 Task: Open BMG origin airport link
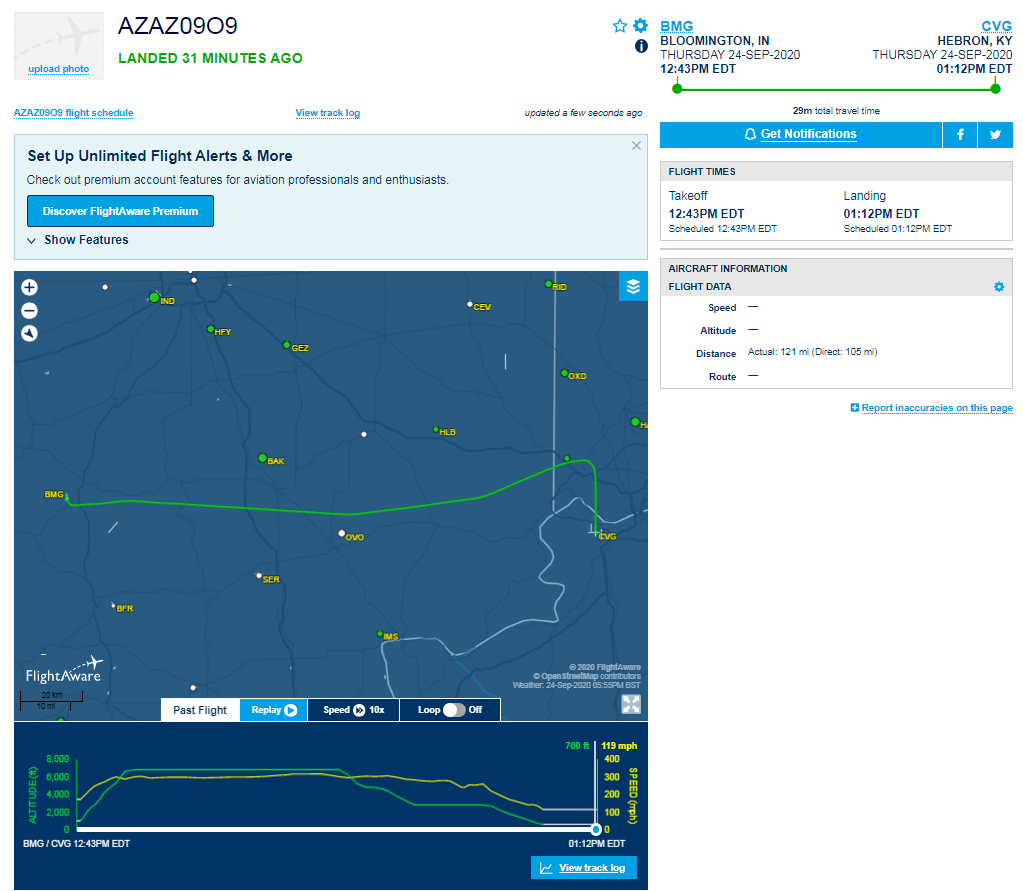pyautogui.click(x=677, y=26)
